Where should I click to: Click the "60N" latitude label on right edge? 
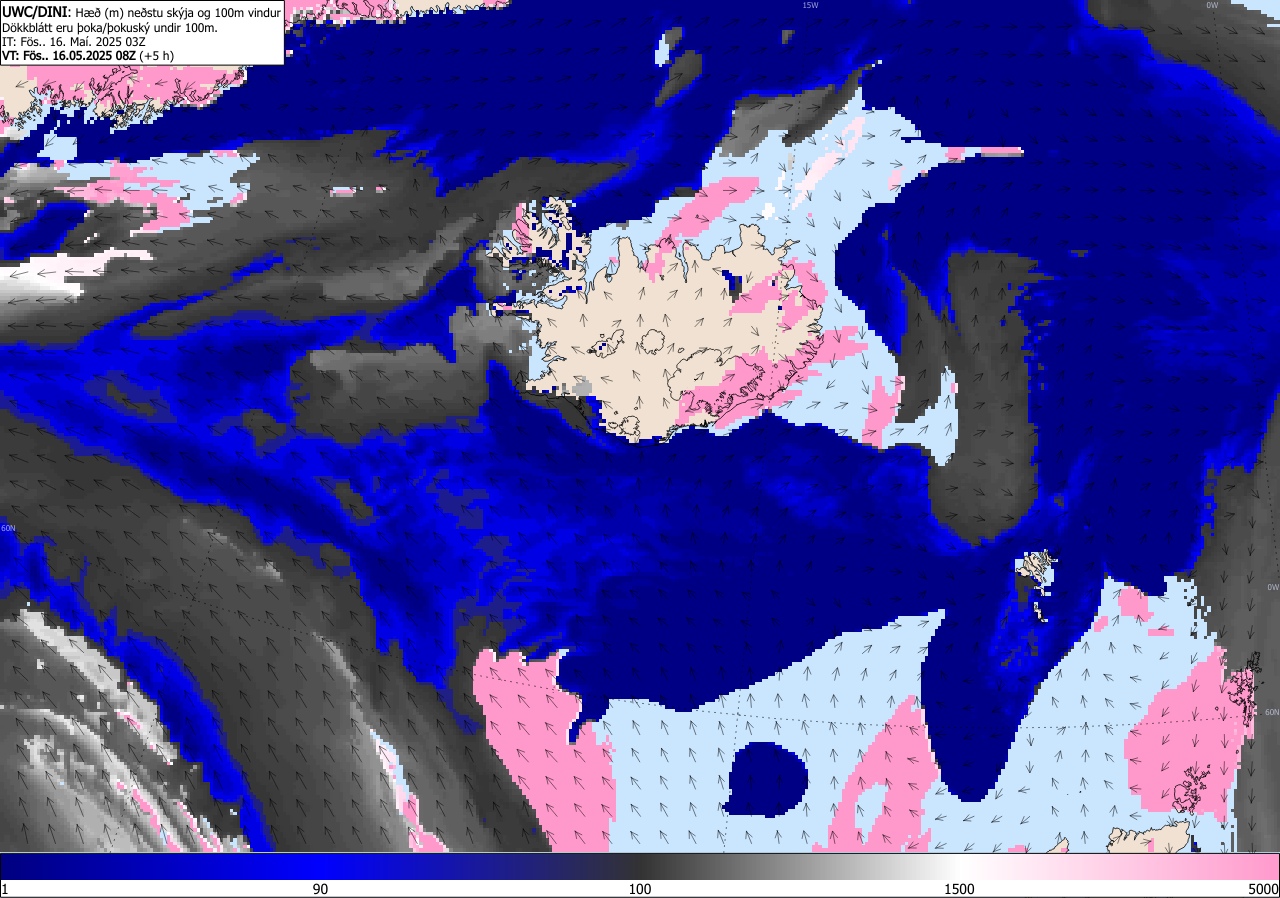(x=1272, y=713)
